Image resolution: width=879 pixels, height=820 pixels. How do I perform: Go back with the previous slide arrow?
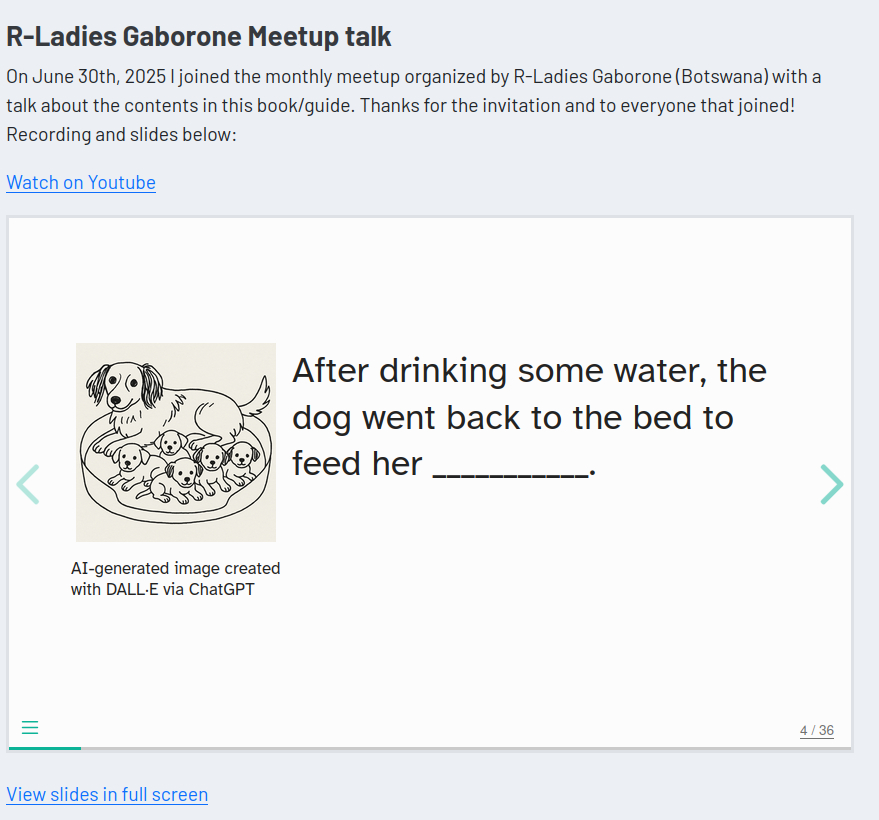click(x=28, y=484)
